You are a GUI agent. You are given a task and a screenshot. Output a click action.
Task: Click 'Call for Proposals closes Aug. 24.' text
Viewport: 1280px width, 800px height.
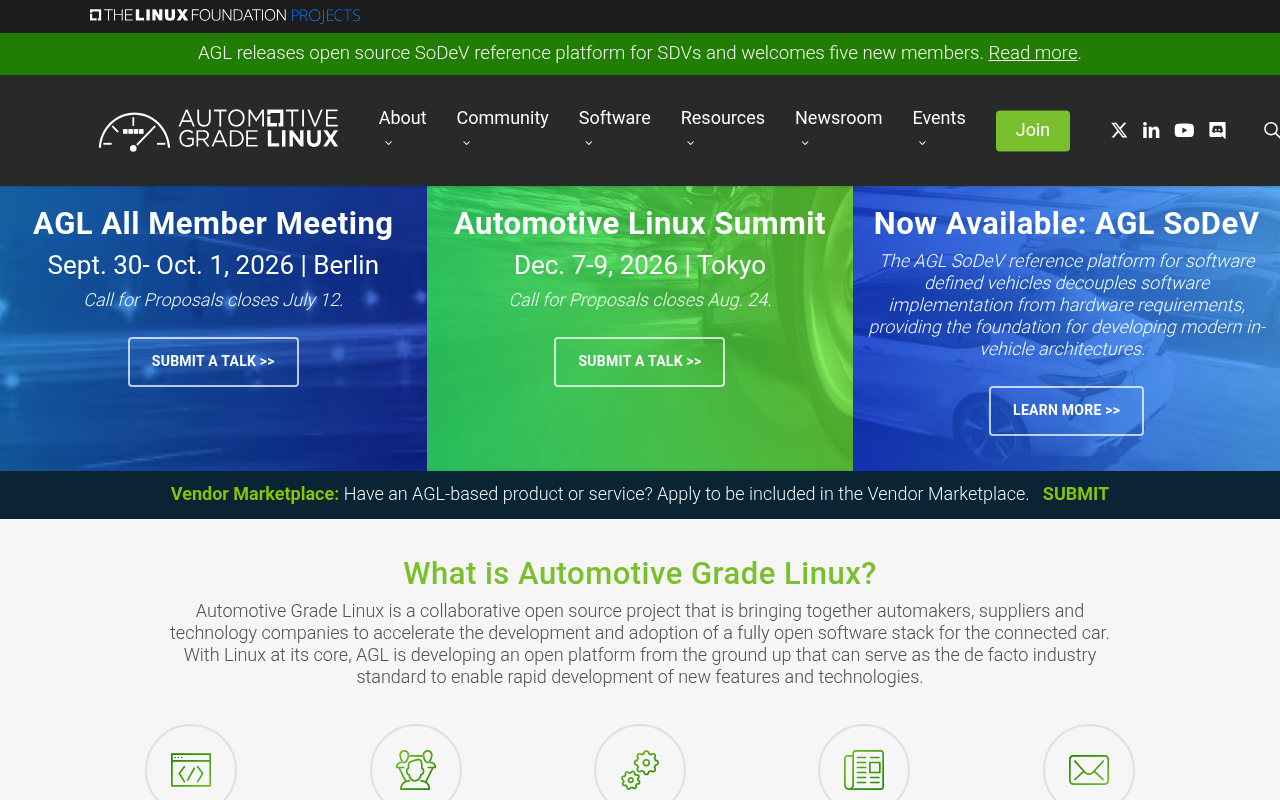coord(640,300)
